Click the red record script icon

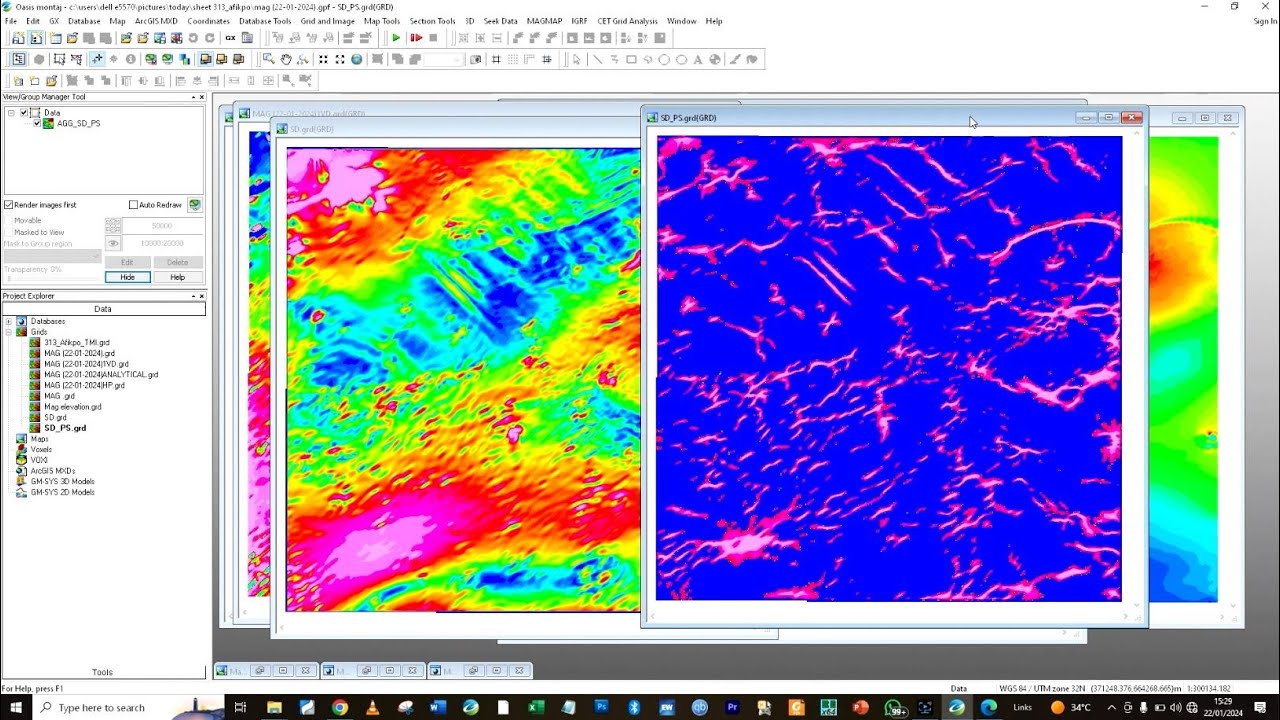(x=416, y=38)
